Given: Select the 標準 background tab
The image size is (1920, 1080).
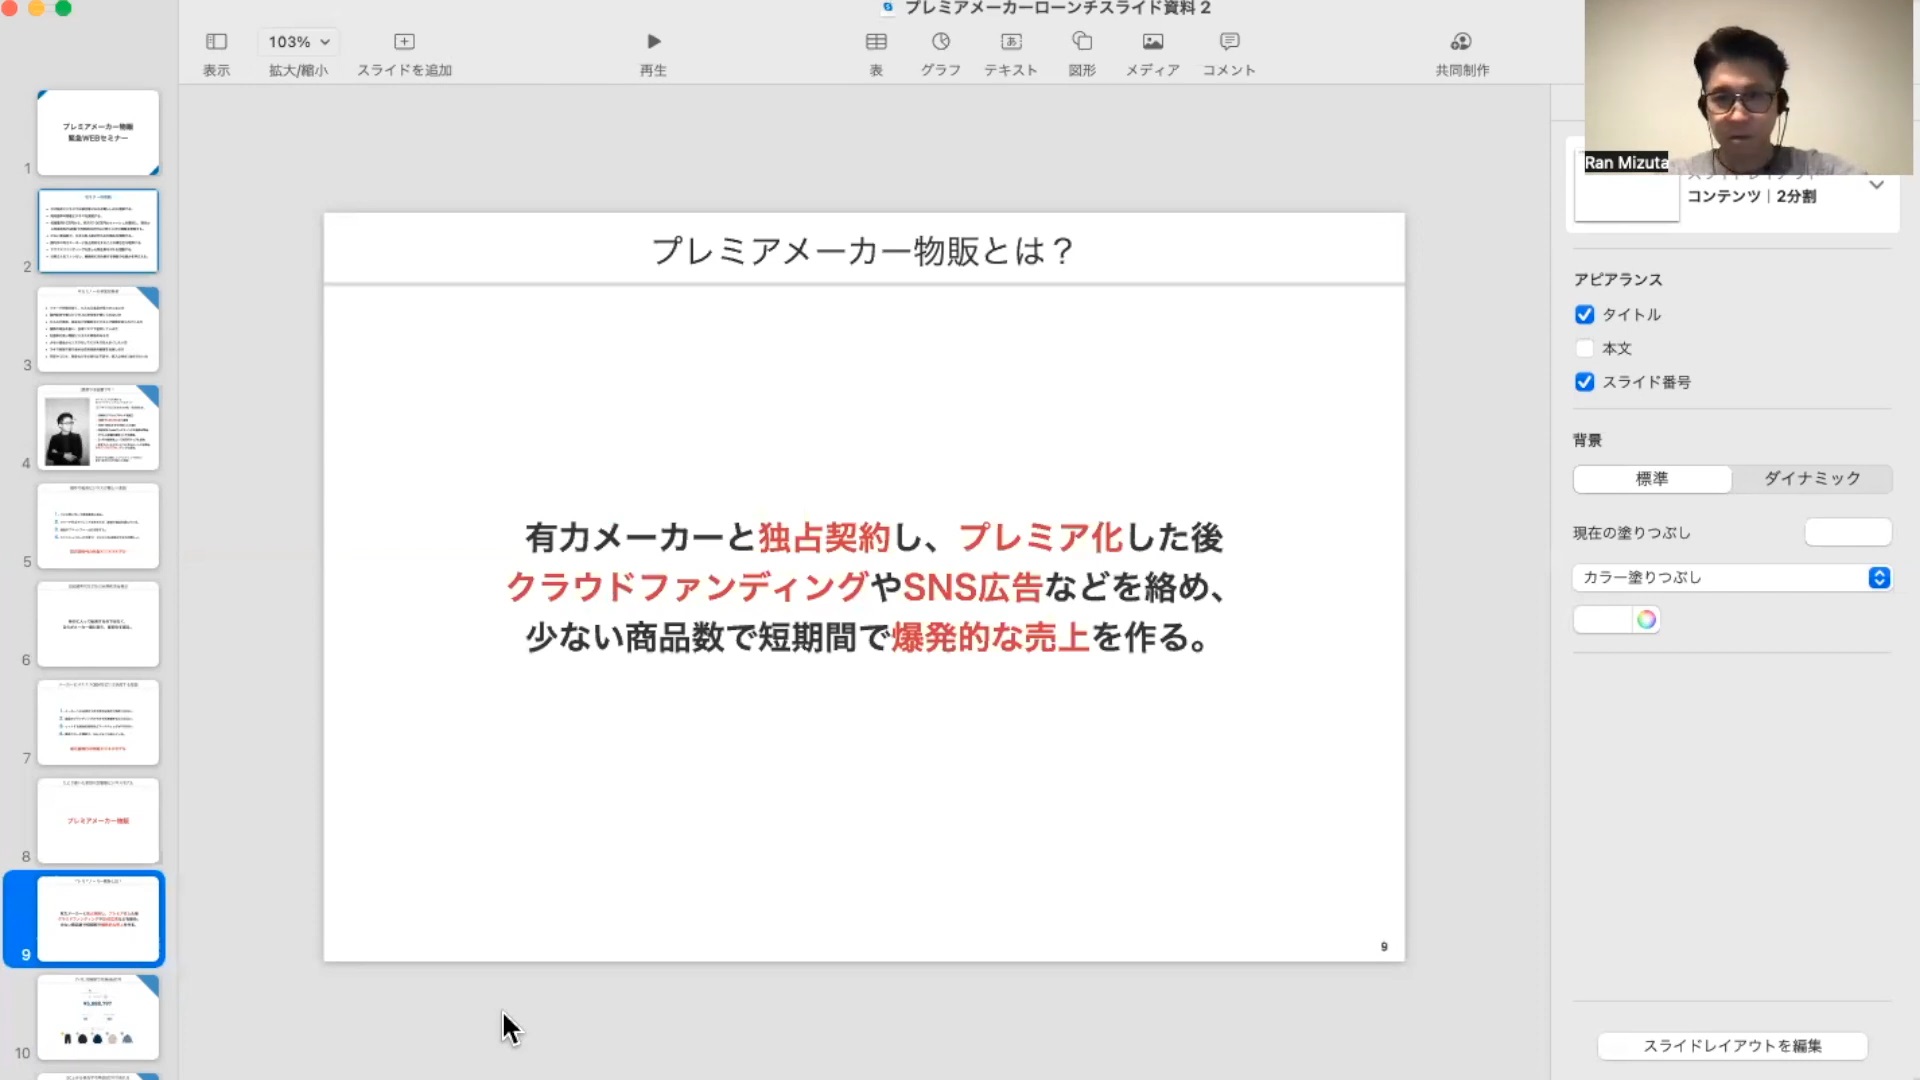Looking at the screenshot, I should pyautogui.click(x=1652, y=479).
